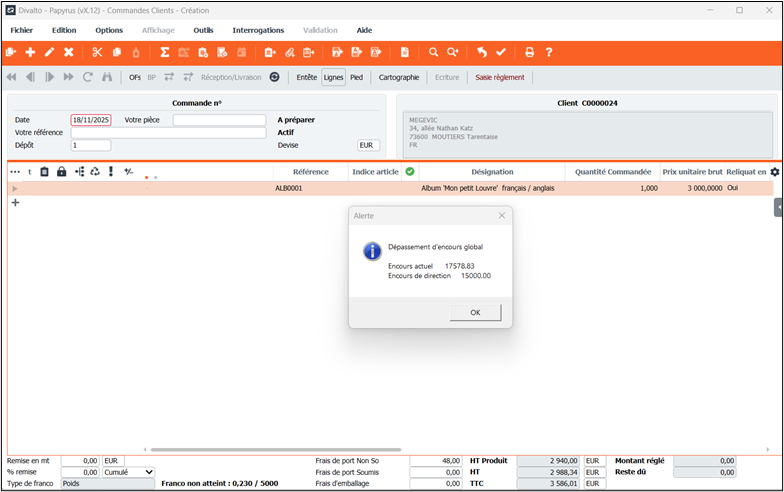
Task: Click OK in the Alerte dialog
Action: click(x=475, y=312)
